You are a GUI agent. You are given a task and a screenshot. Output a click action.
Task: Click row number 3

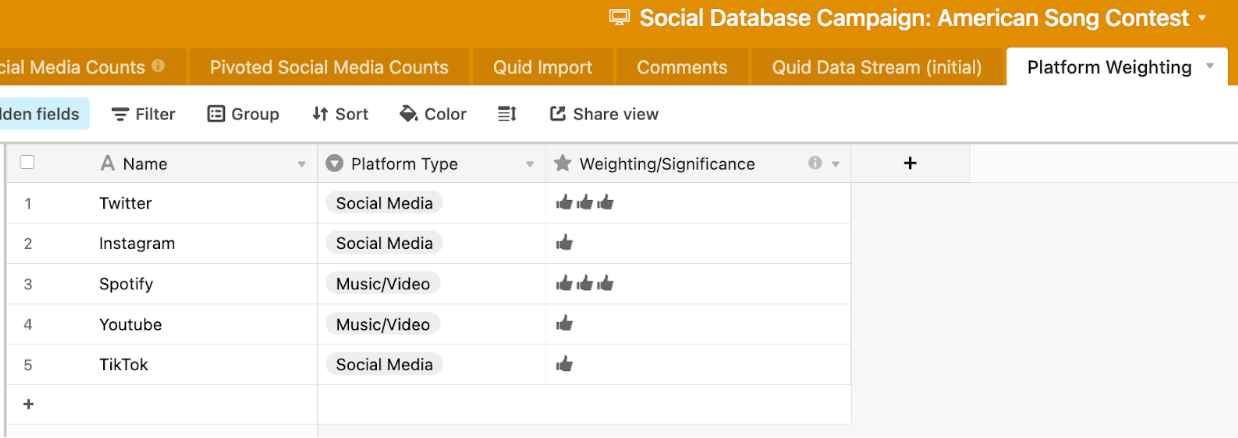[x=28, y=284]
